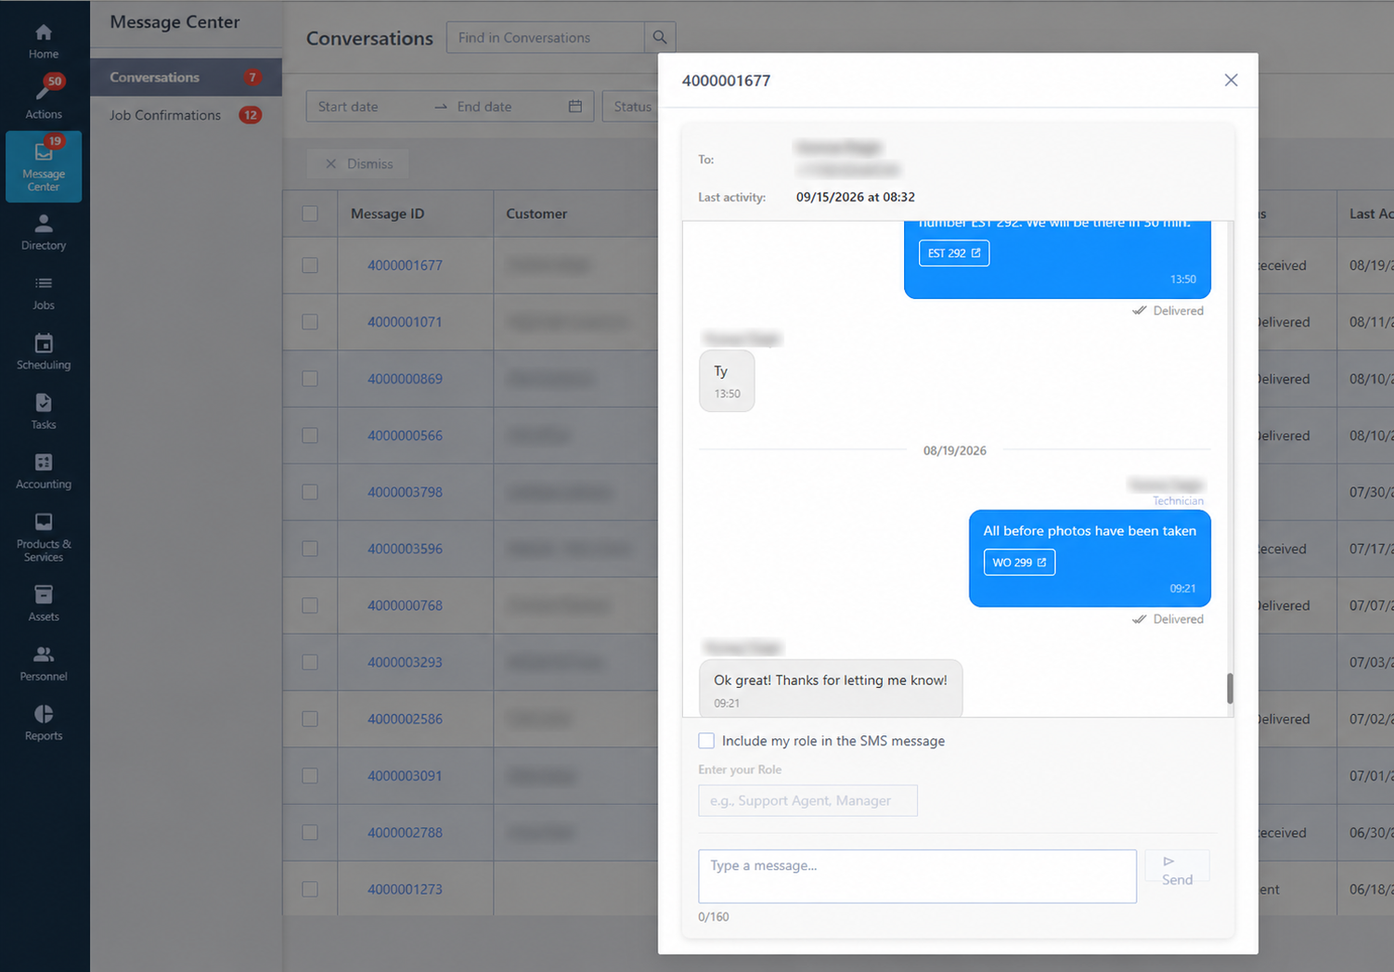Go to Message Center in sidebar
This screenshot has height=972, width=1394.
point(43,166)
